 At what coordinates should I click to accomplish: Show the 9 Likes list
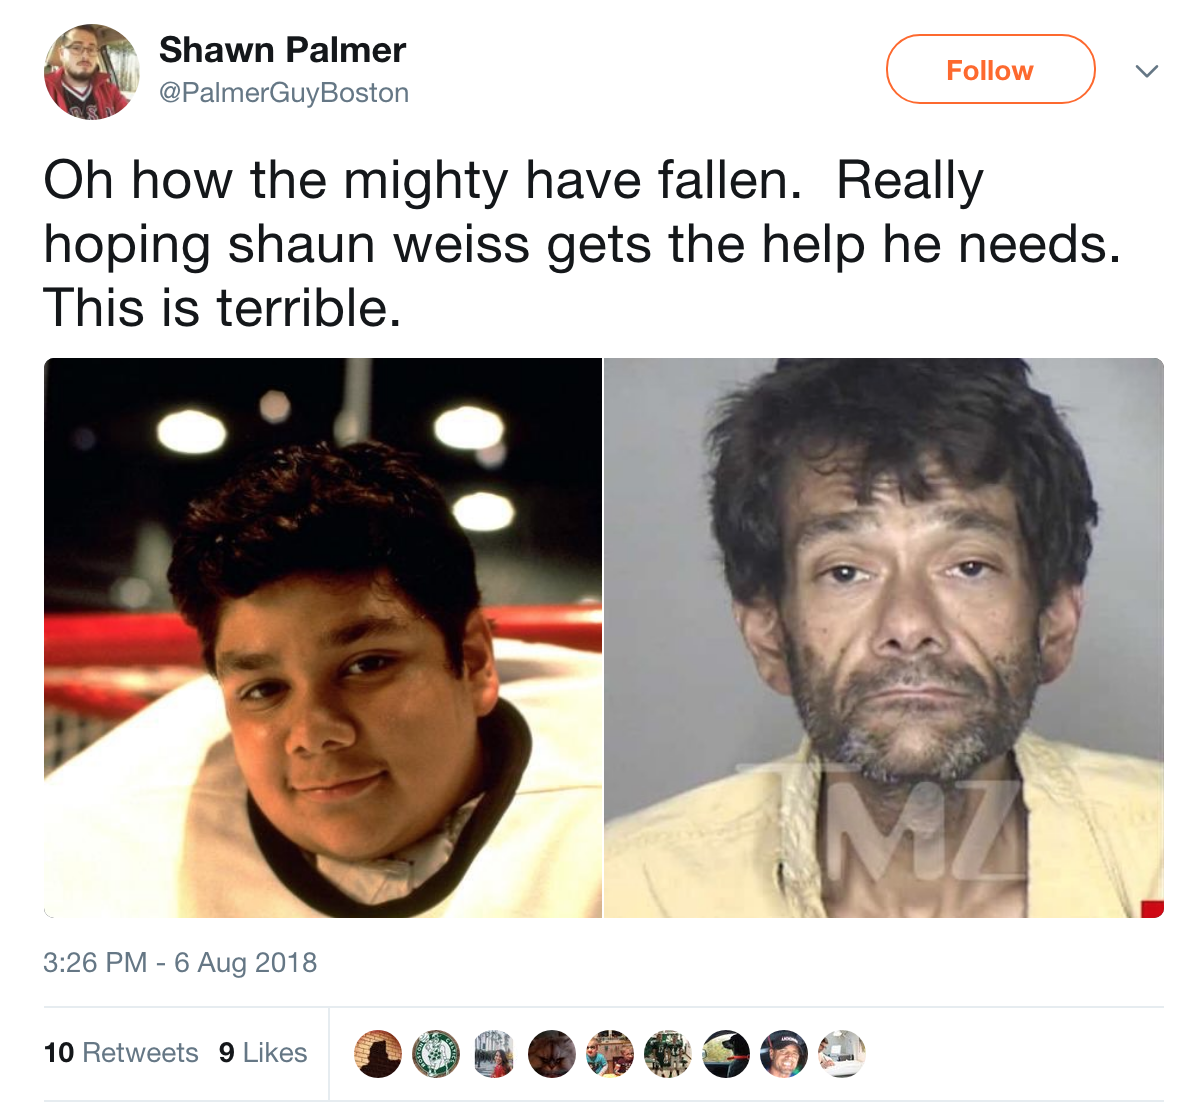click(x=262, y=1052)
